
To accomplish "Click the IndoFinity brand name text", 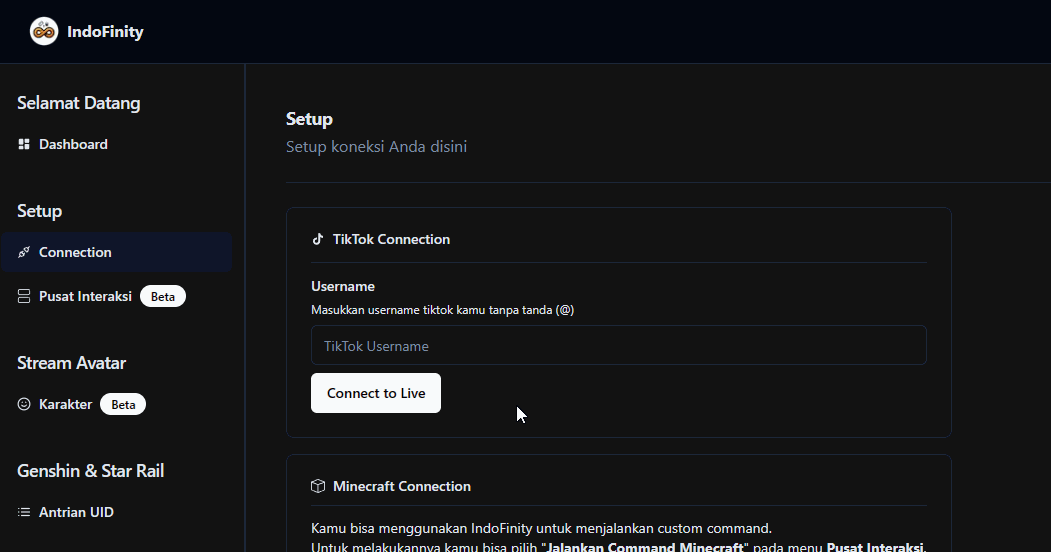I will [x=105, y=32].
